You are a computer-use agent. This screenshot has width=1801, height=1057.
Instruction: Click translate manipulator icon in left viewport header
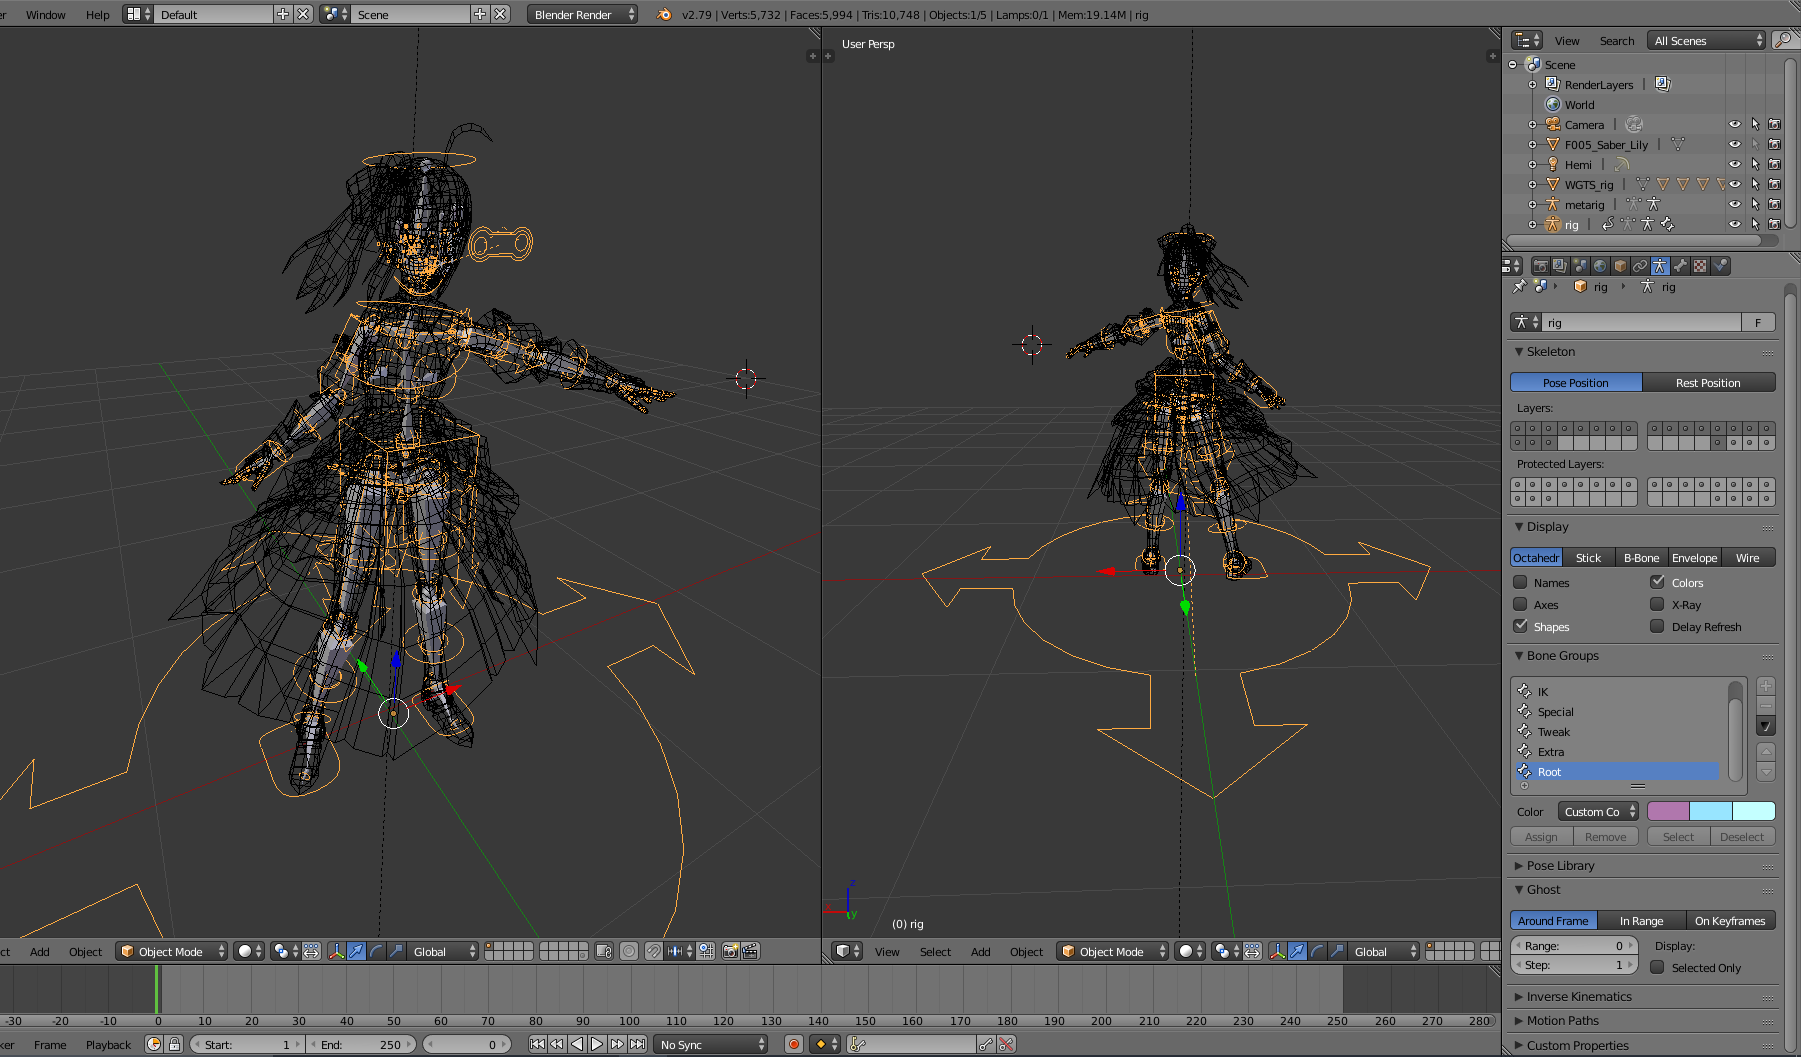(x=356, y=951)
